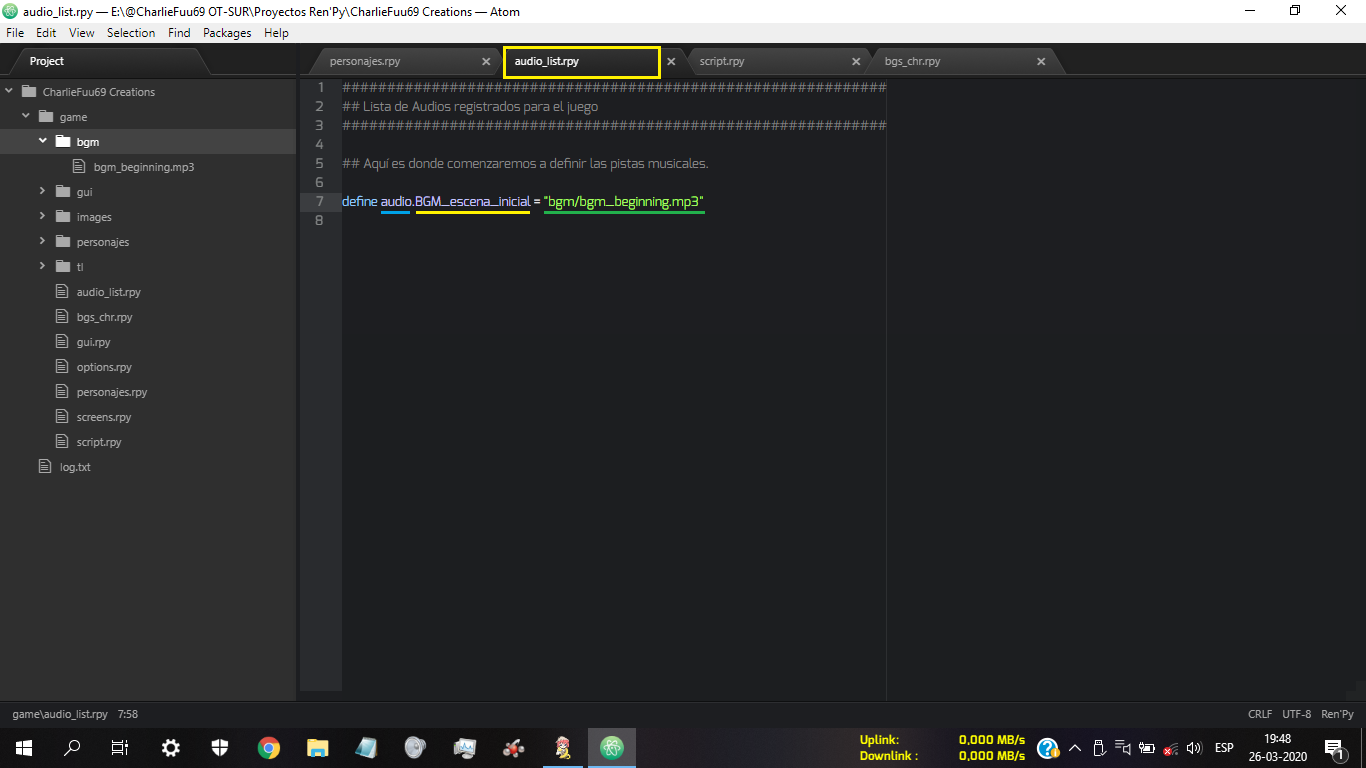Expand the images folder
The image size is (1366, 768).
tap(42, 216)
